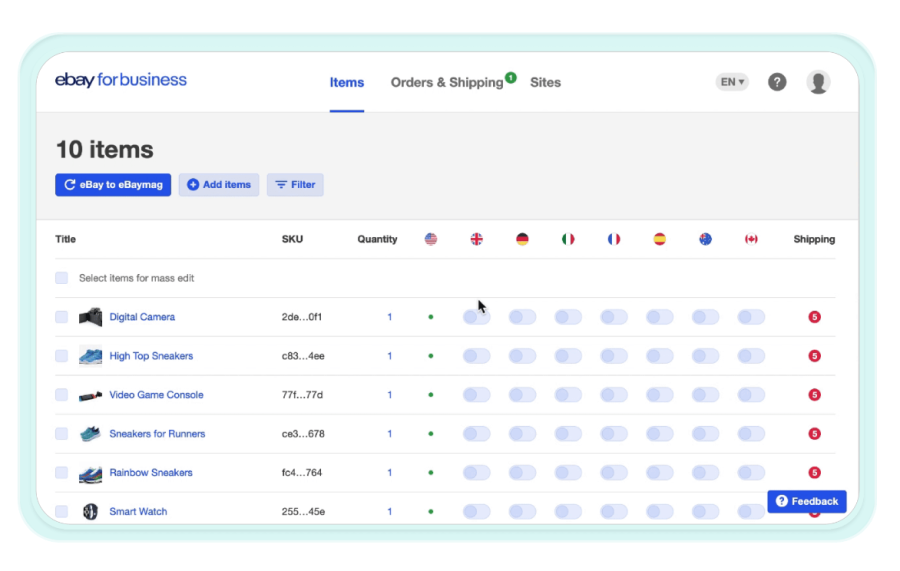Click the Germany flag column icon
900x571 pixels.
522,239
